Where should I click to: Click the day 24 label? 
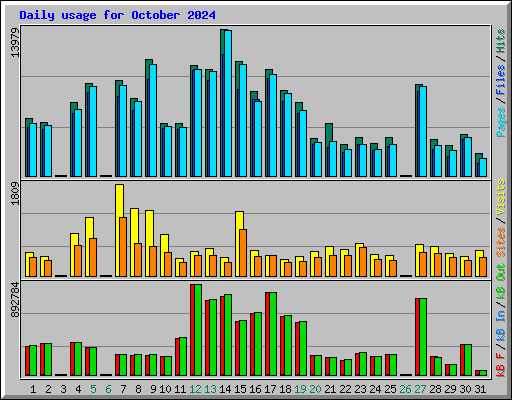(375, 389)
